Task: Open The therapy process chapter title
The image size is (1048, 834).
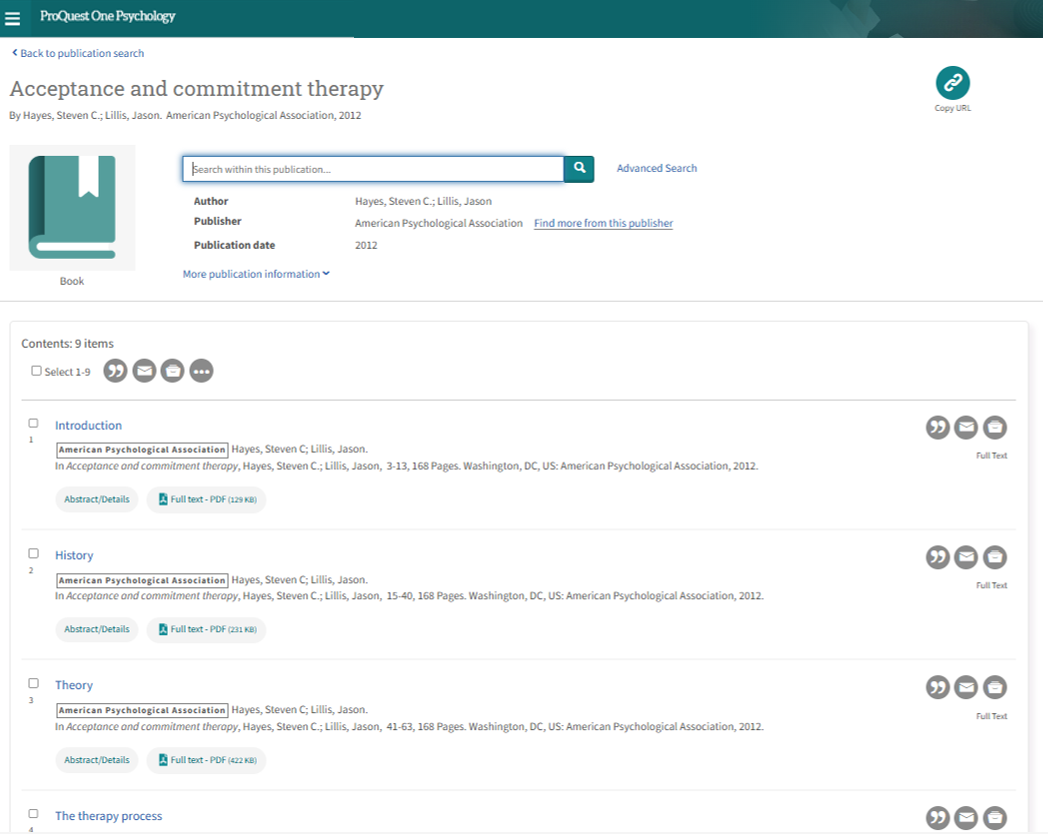Action: coord(108,816)
